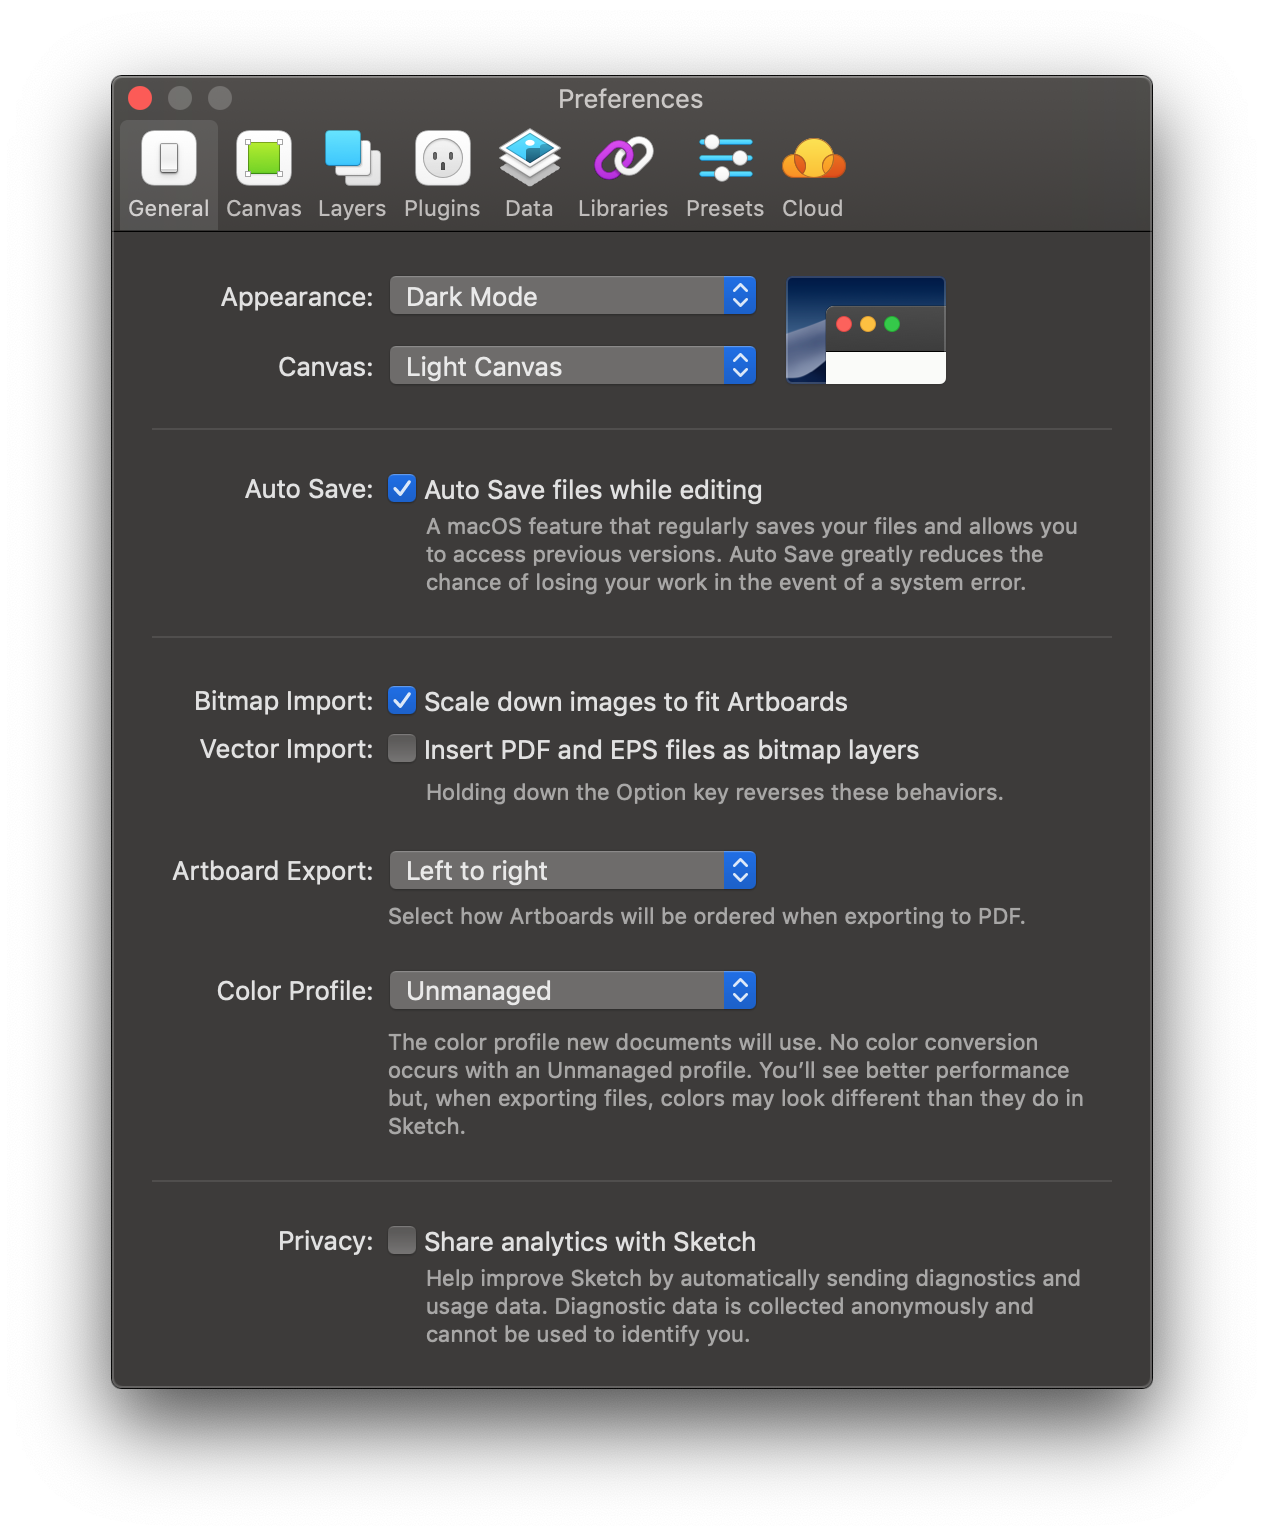
Task: Click the appearance preview thumbnail
Action: coord(866,330)
